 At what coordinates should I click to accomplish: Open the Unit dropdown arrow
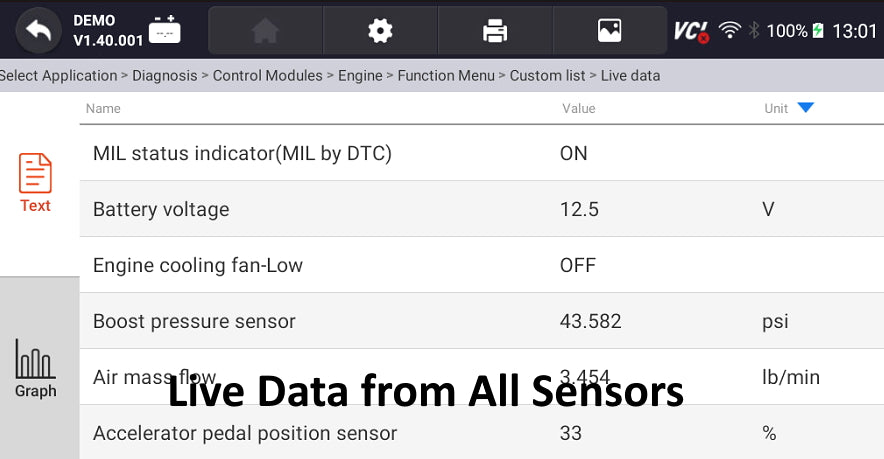pyautogui.click(x=806, y=108)
